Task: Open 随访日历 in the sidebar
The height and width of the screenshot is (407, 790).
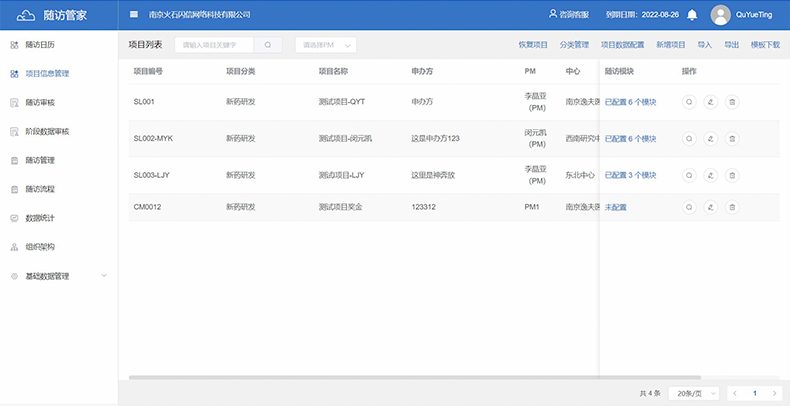Action: (x=40, y=45)
